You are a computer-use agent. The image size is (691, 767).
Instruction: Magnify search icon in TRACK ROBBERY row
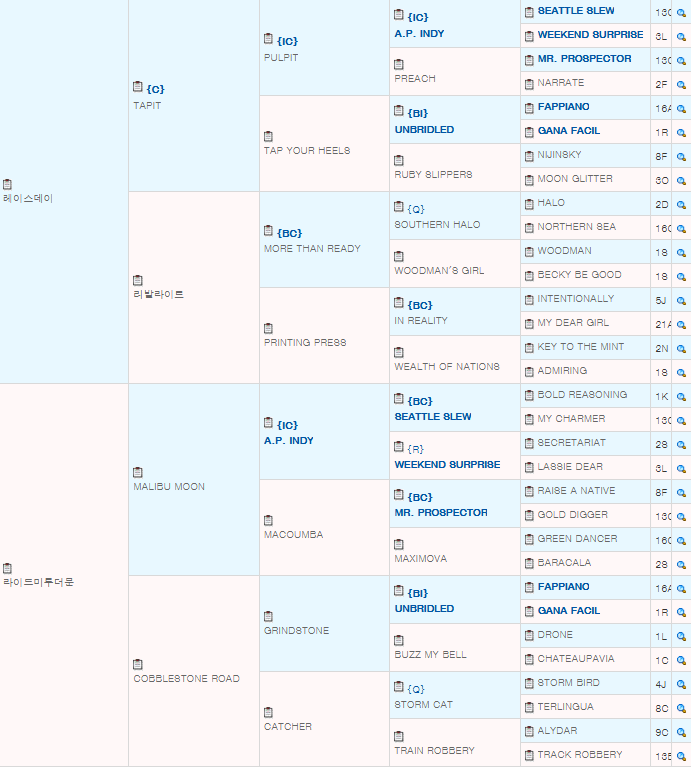[681, 756]
